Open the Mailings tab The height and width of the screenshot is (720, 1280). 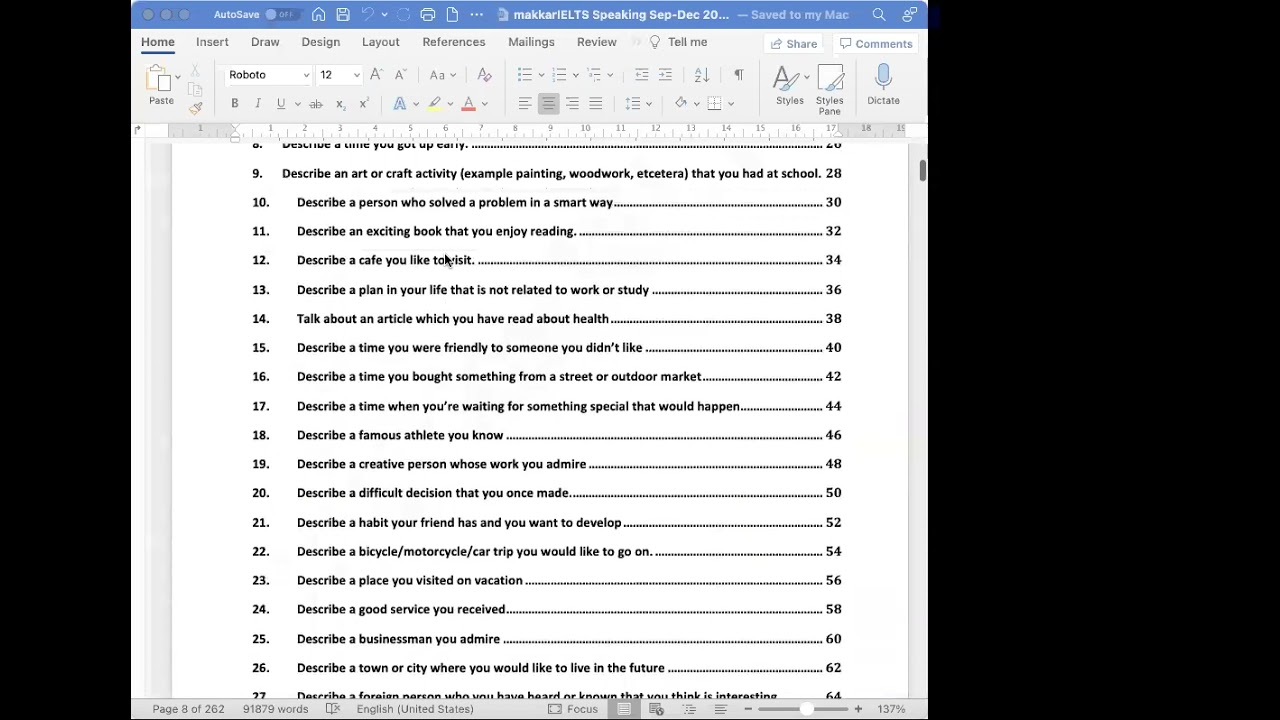coord(531,42)
